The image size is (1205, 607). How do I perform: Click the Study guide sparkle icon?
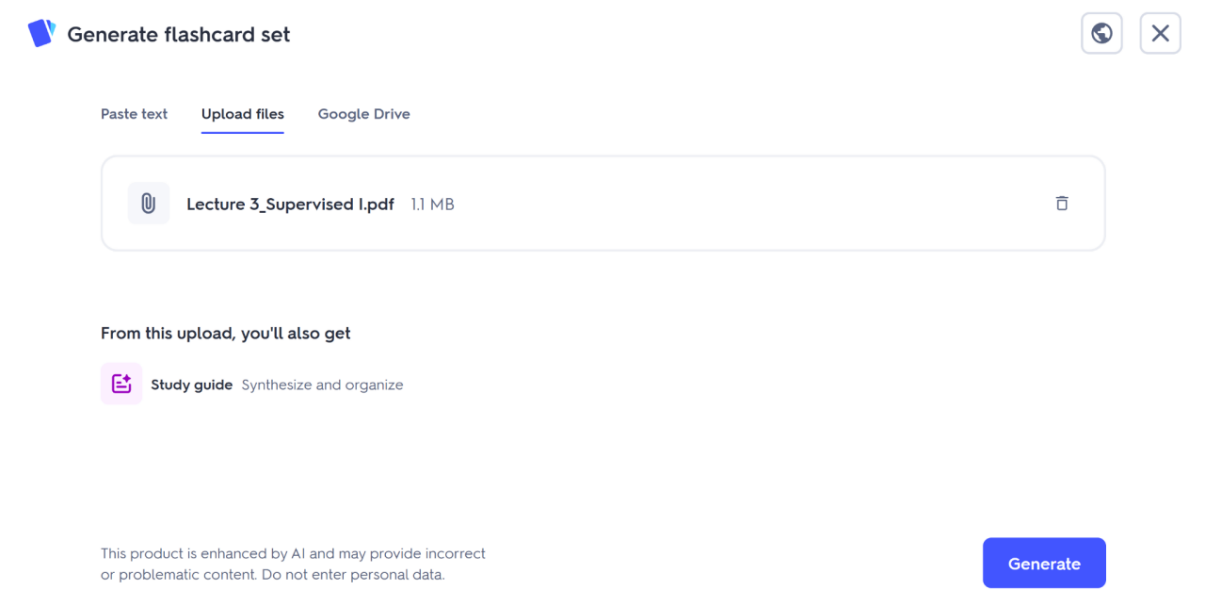coord(122,384)
